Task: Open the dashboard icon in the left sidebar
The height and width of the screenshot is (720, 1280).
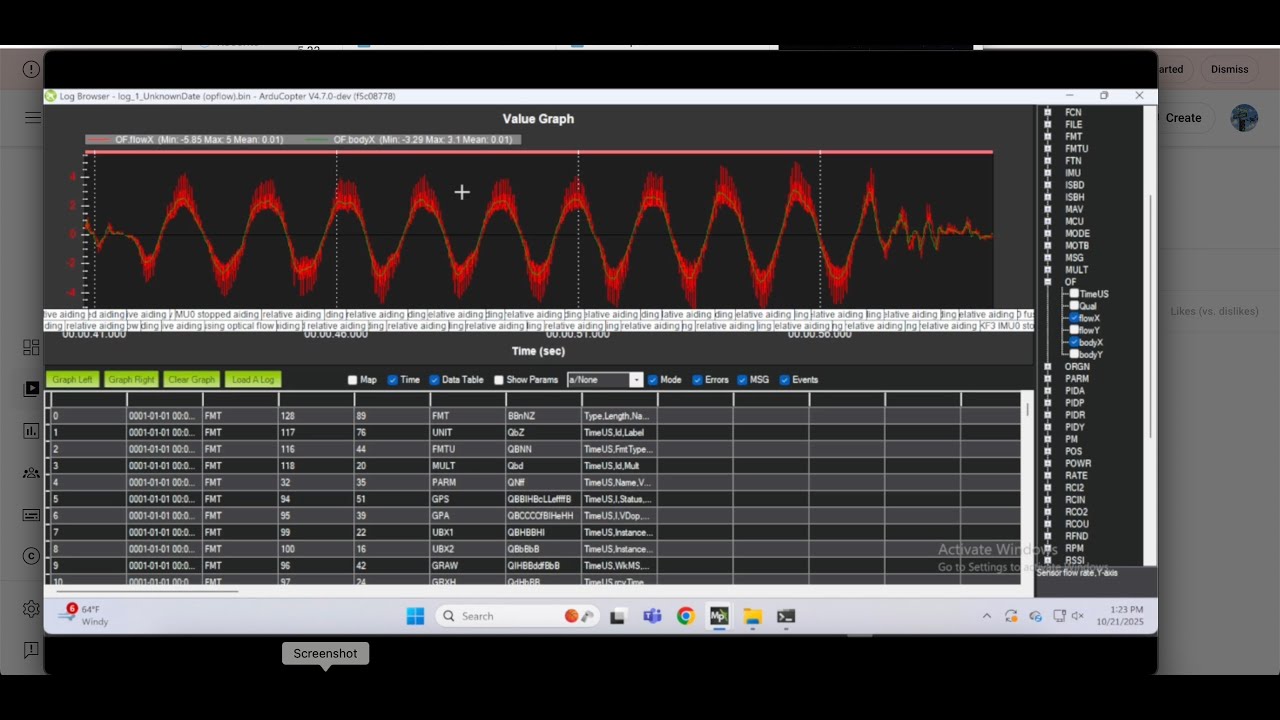Action: click(31, 348)
